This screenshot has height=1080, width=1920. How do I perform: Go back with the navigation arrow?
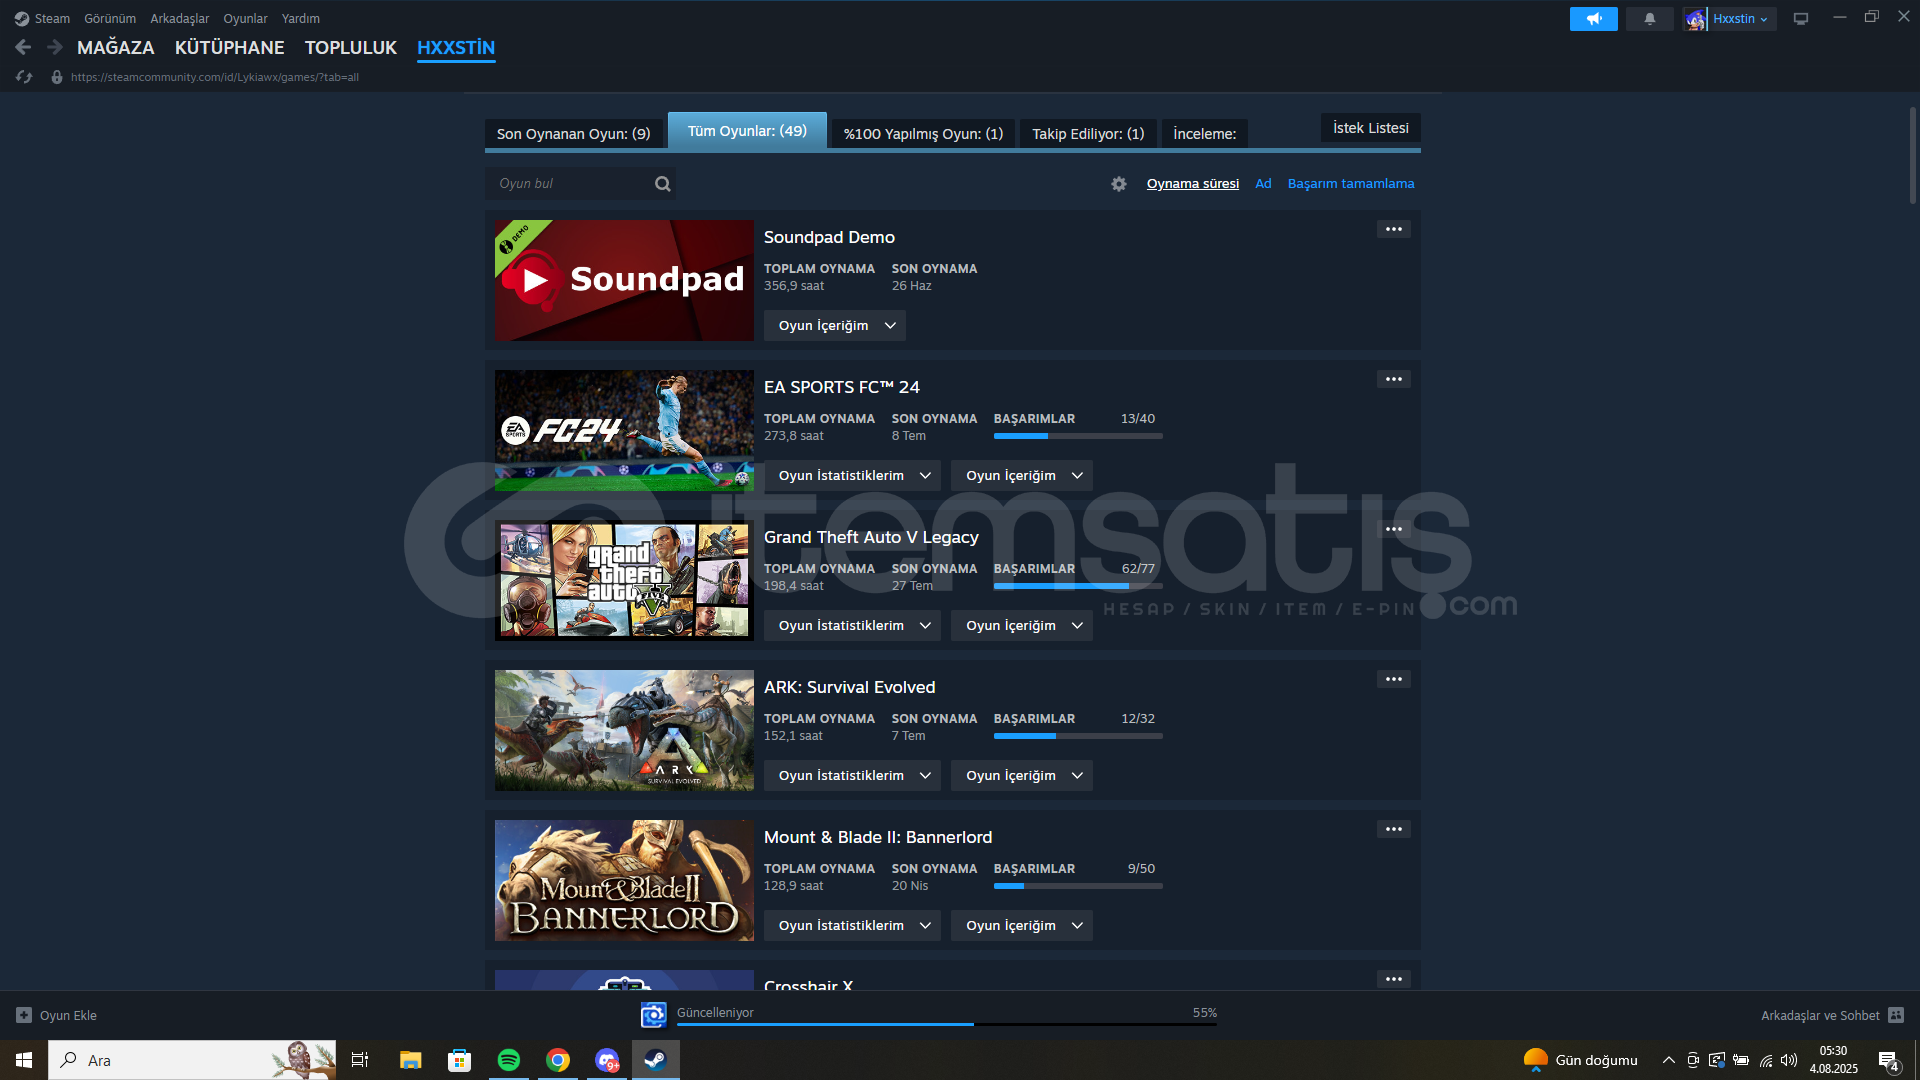click(23, 47)
